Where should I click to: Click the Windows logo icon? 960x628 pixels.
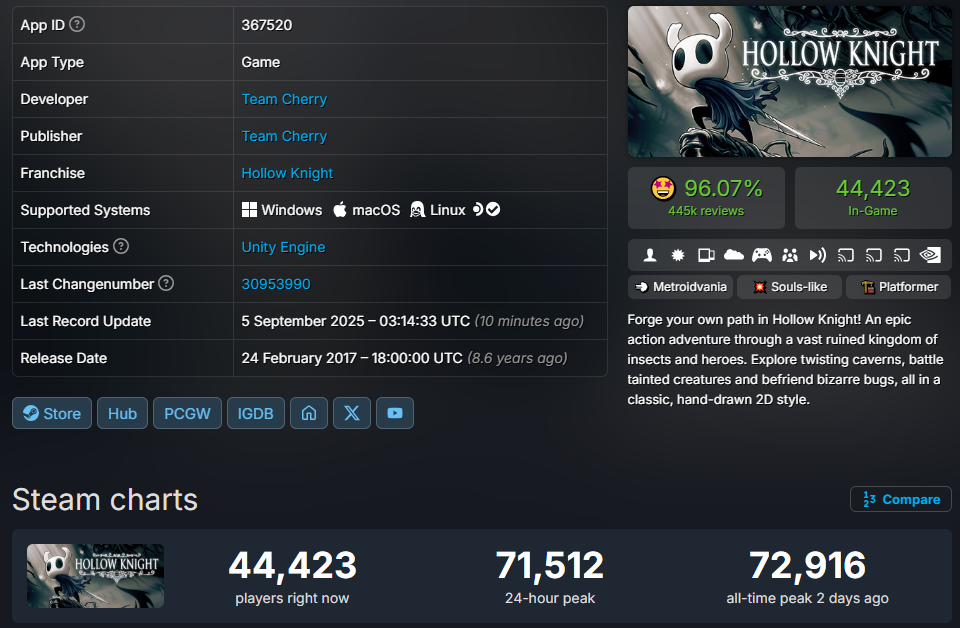[x=249, y=210]
